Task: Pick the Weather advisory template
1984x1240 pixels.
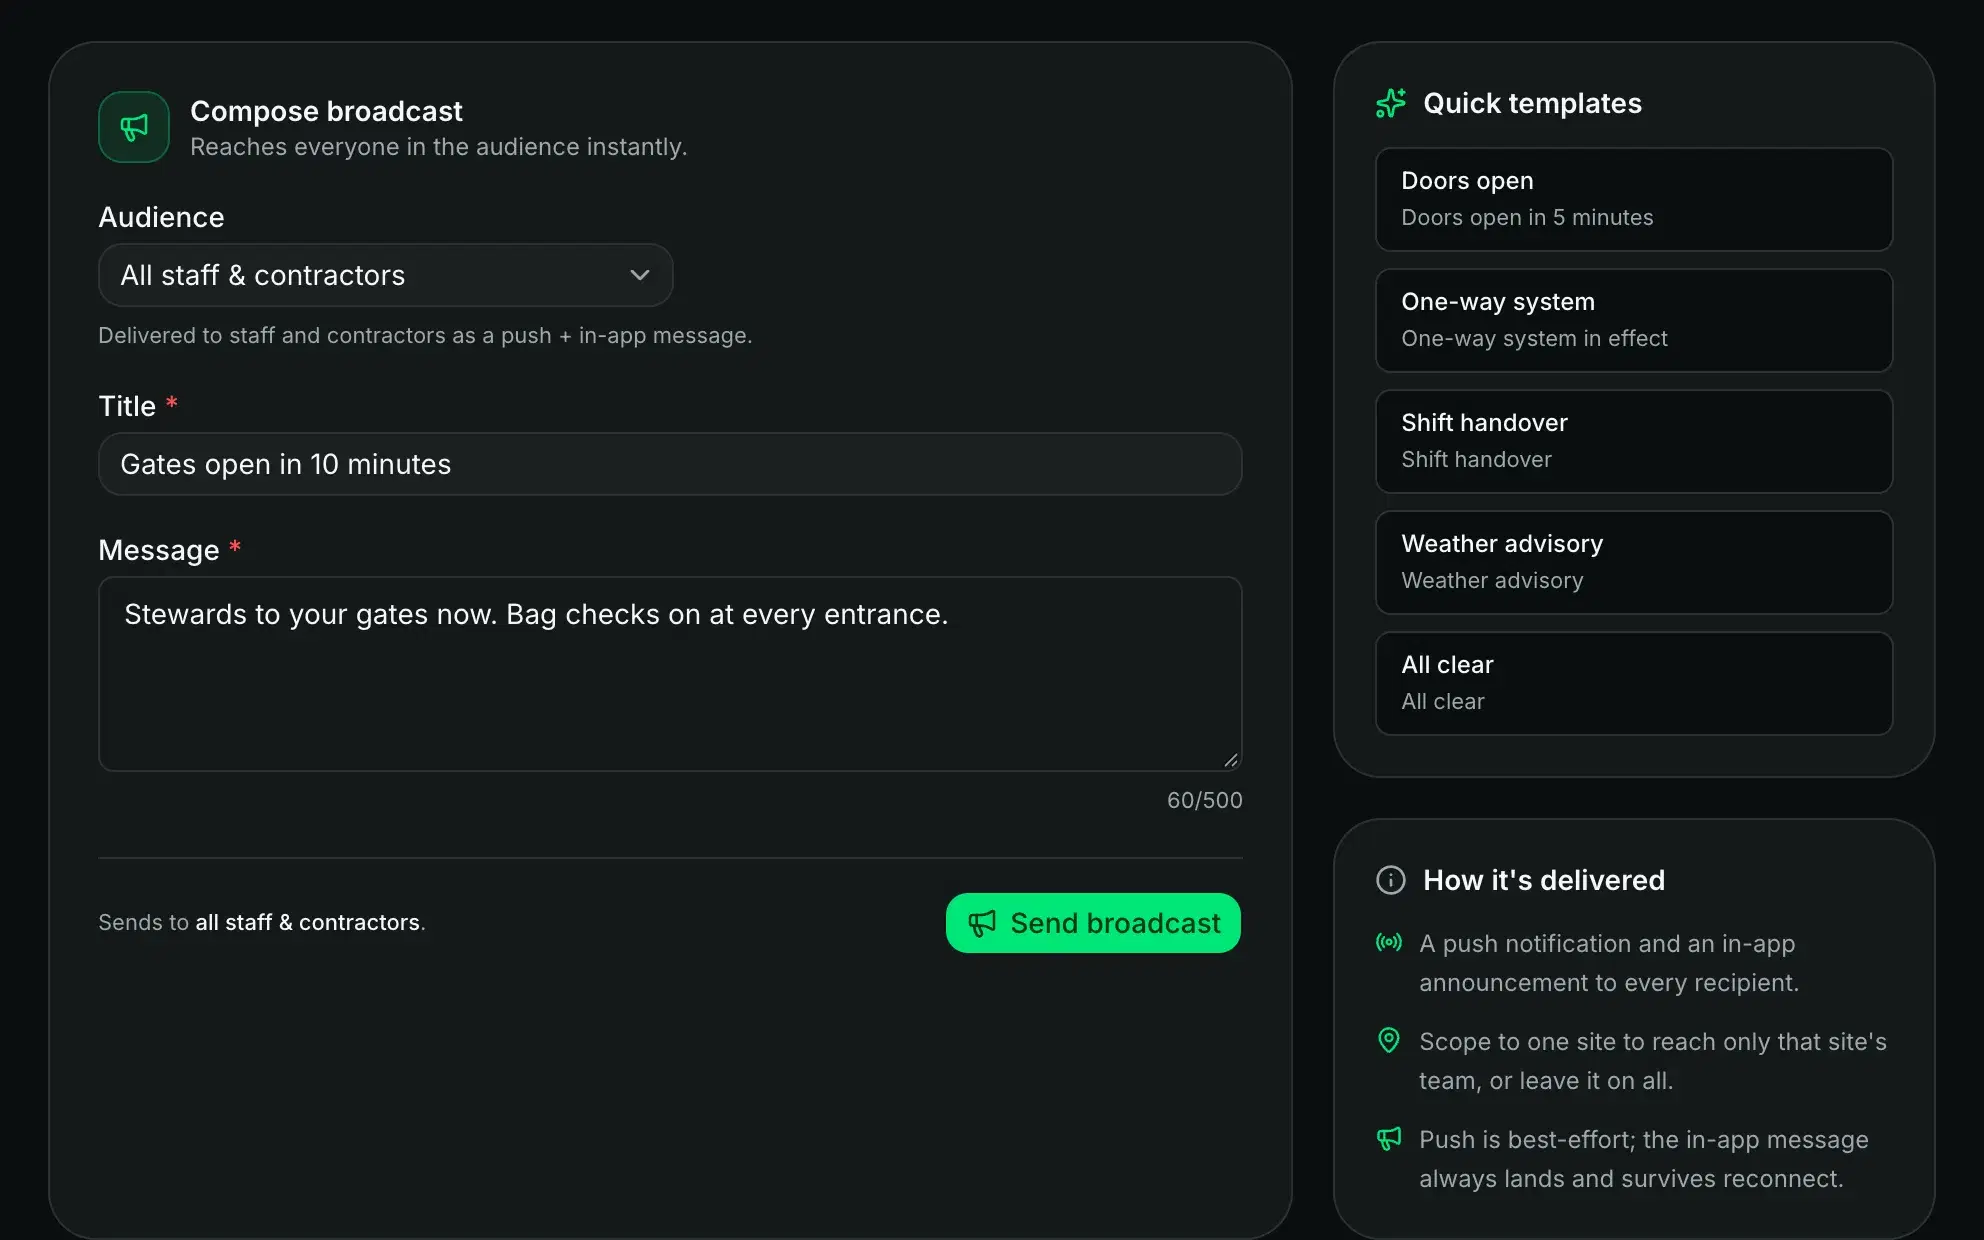Action: click(x=1634, y=562)
